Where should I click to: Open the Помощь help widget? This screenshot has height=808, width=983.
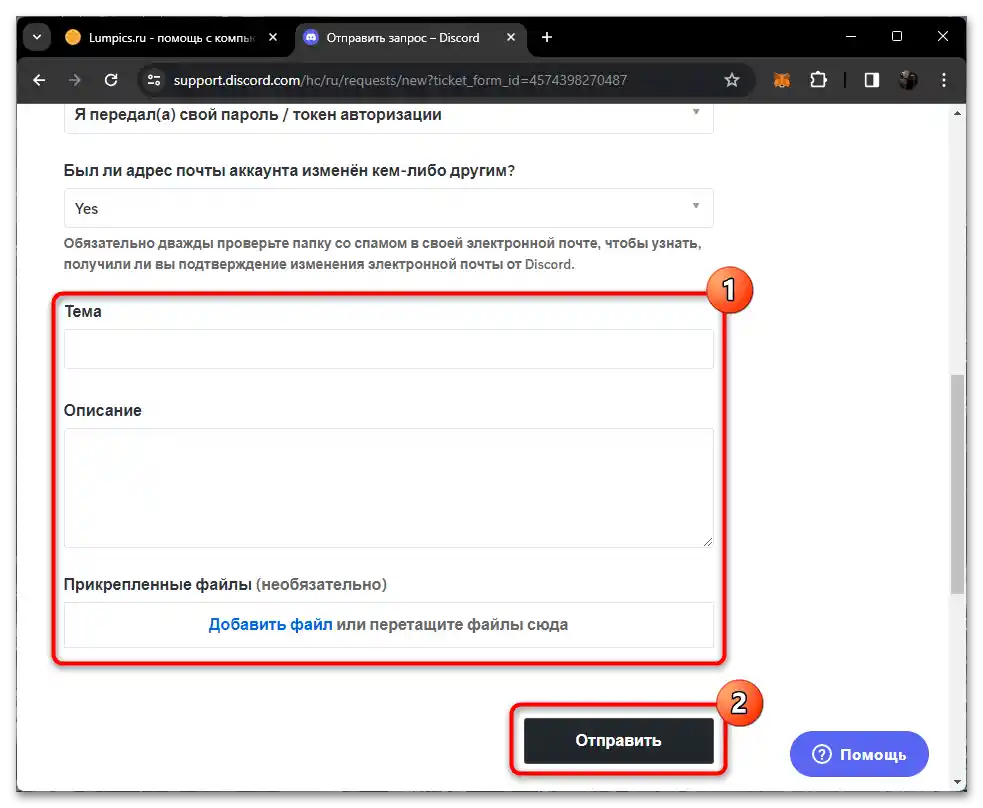[859, 754]
